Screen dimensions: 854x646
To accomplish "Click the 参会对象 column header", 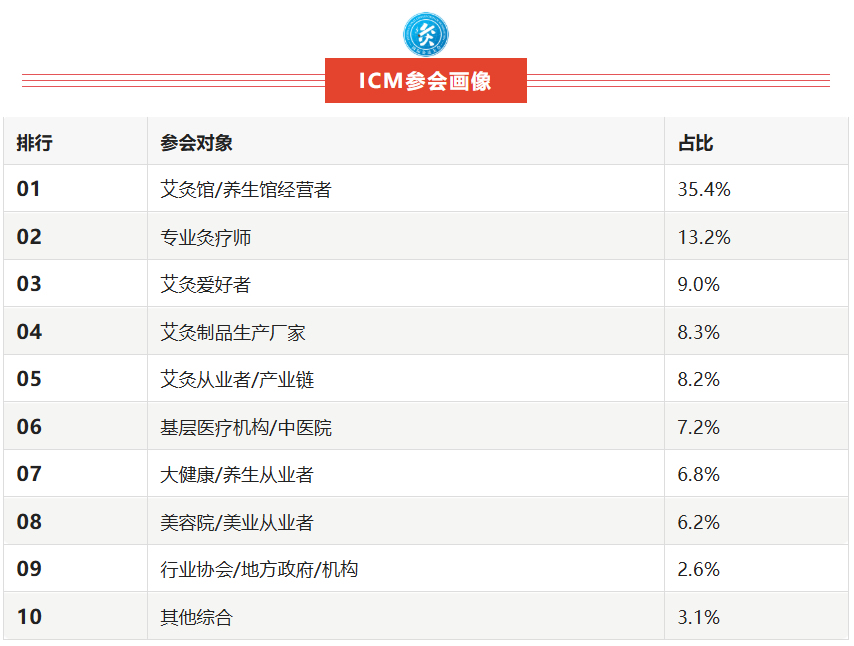I will 196,143.
